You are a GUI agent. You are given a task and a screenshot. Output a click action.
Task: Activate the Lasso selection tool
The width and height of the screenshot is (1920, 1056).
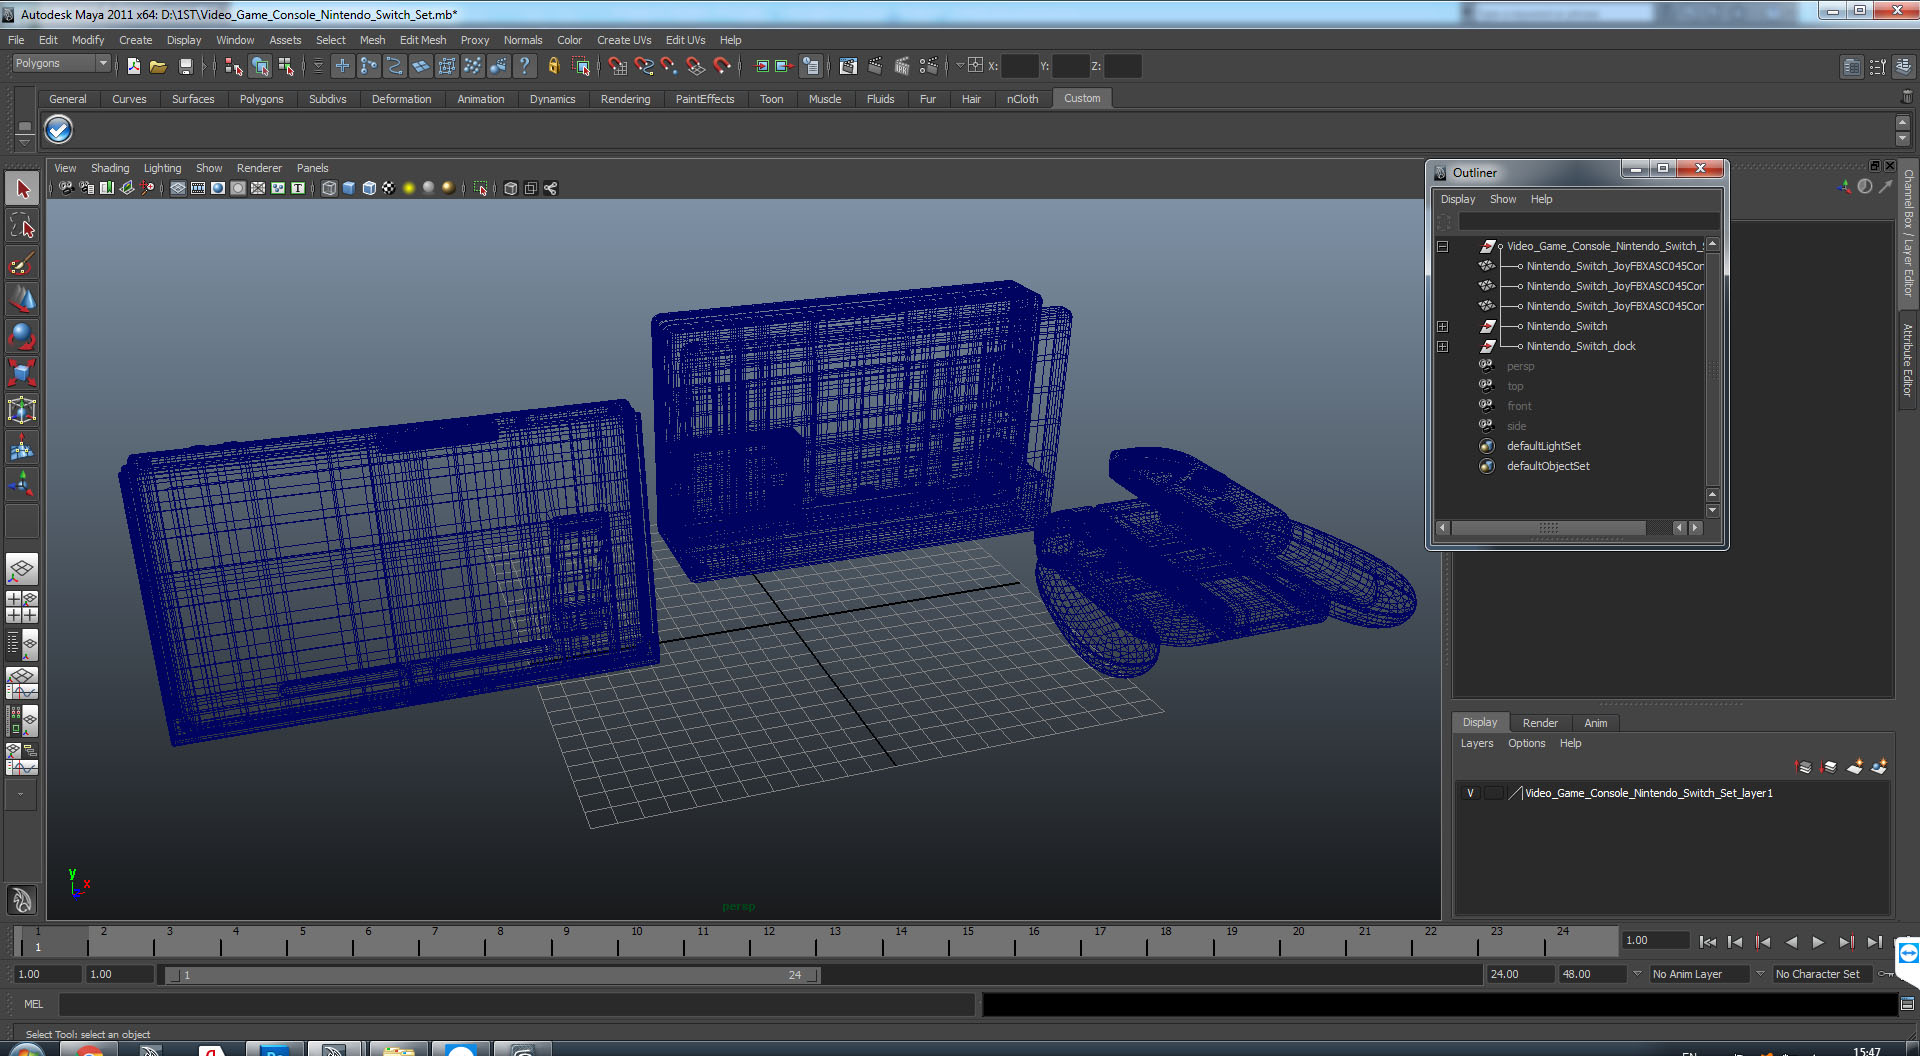[x=22, y=226]
